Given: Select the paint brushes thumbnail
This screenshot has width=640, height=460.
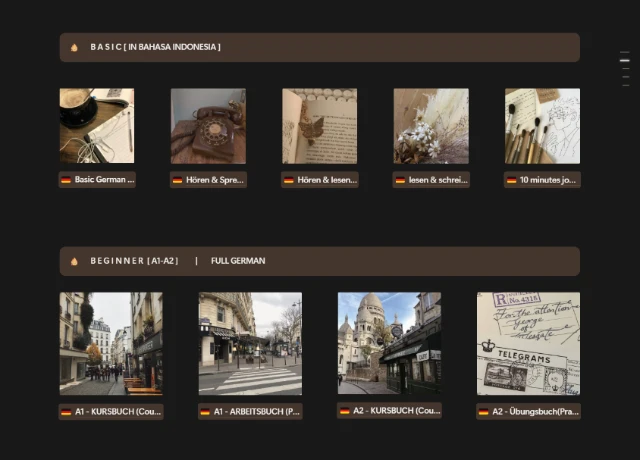Looking at the screenshot, I should [542, 126].
